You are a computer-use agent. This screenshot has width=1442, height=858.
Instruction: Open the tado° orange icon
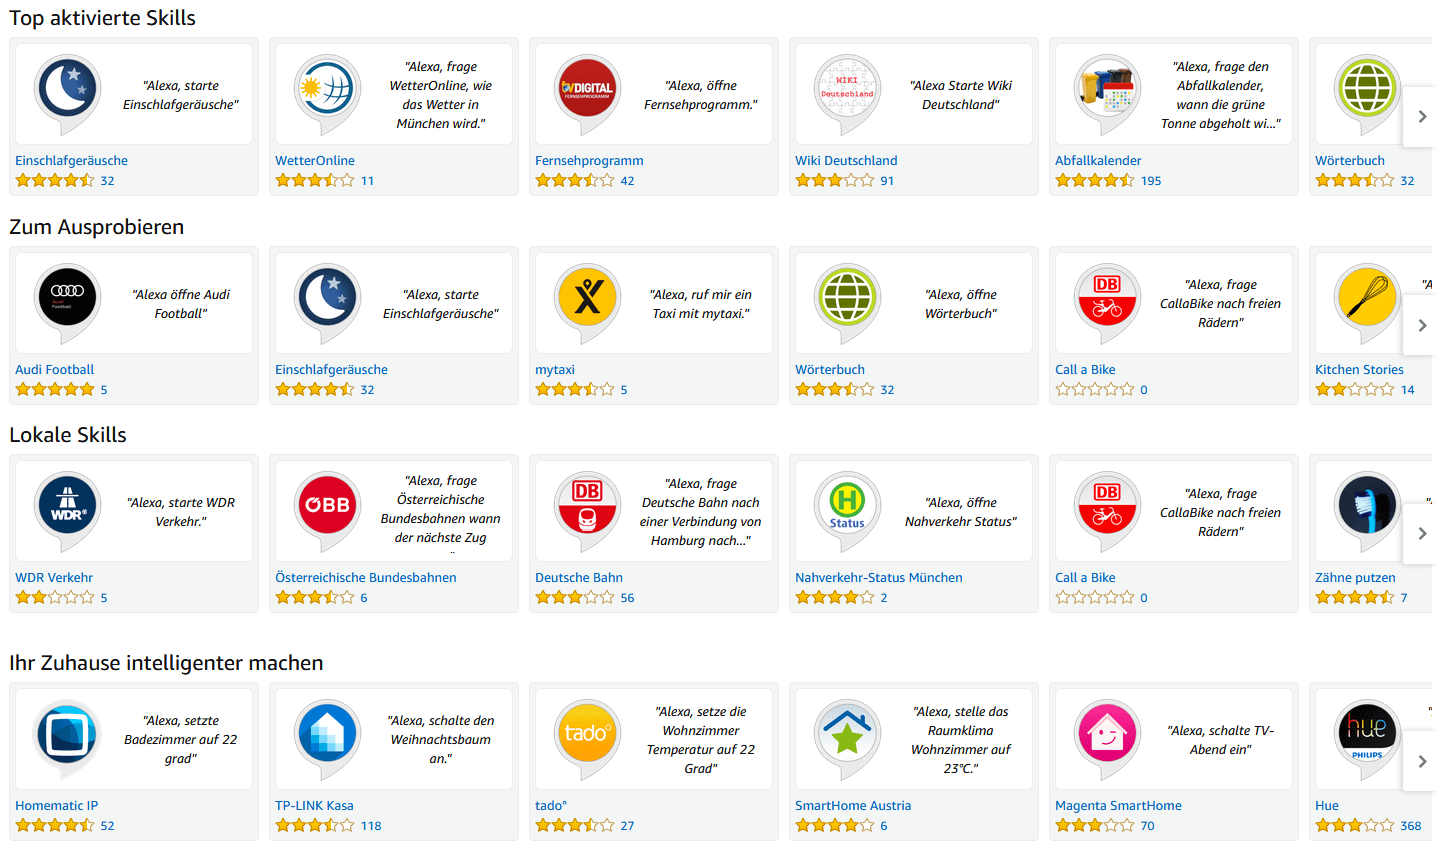[x=587, y=734]
